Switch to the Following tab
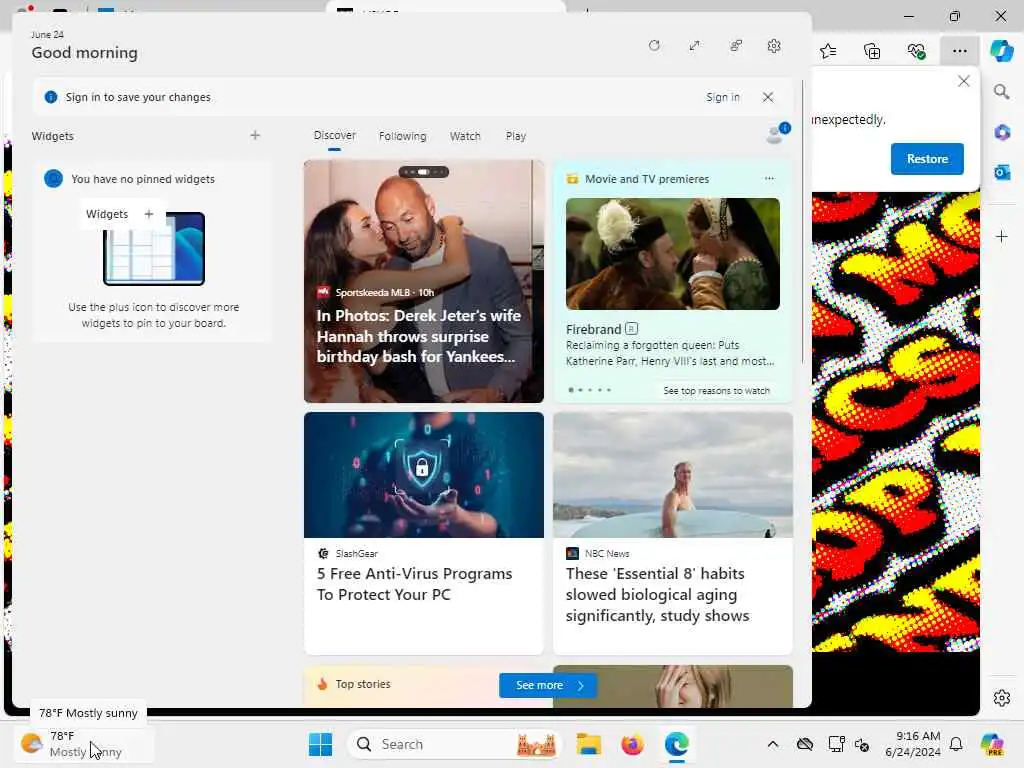Image resolution: width=1024 pixels, height=768 pixels. [402, 136]
